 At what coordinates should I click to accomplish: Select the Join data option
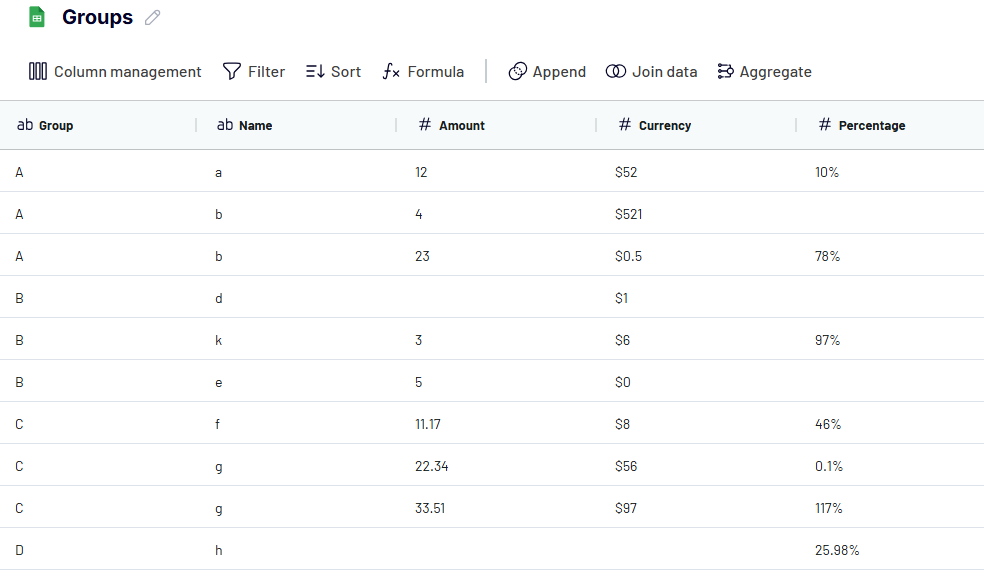(x=651, y=72)
